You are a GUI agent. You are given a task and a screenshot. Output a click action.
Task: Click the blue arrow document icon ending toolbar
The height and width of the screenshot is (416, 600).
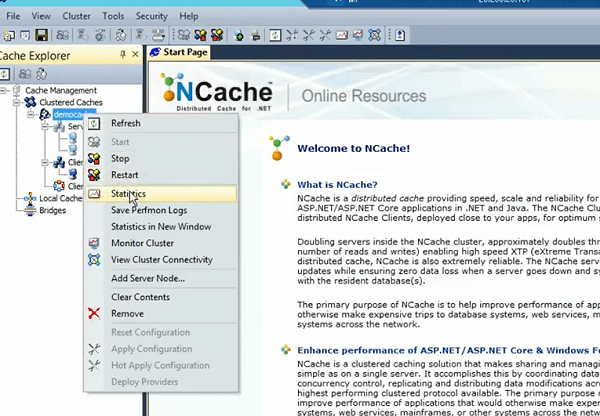click(x=400, y=35)
